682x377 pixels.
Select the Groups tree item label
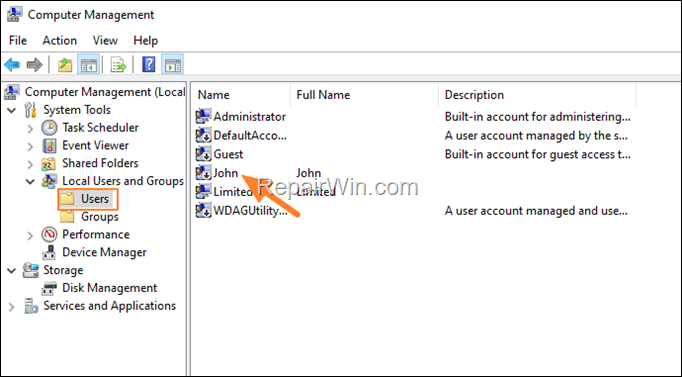100,217
